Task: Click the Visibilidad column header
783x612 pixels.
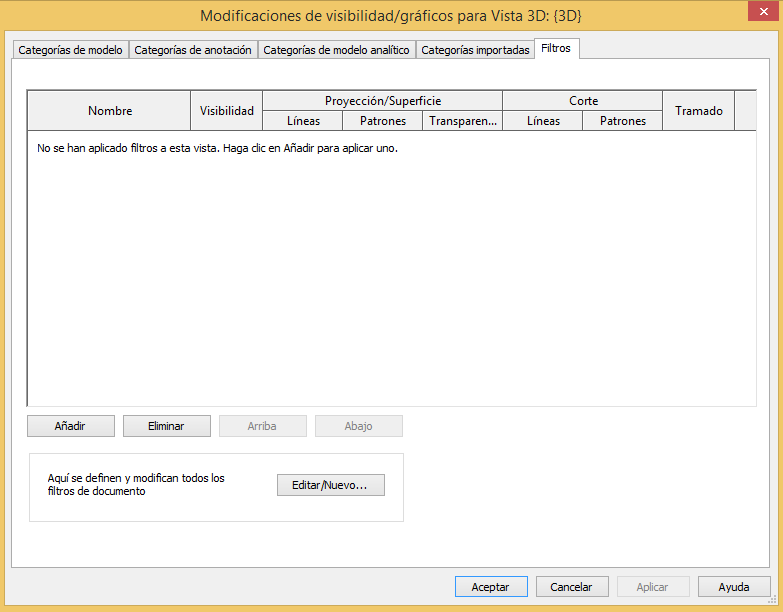Action: [x=227, y=111]
